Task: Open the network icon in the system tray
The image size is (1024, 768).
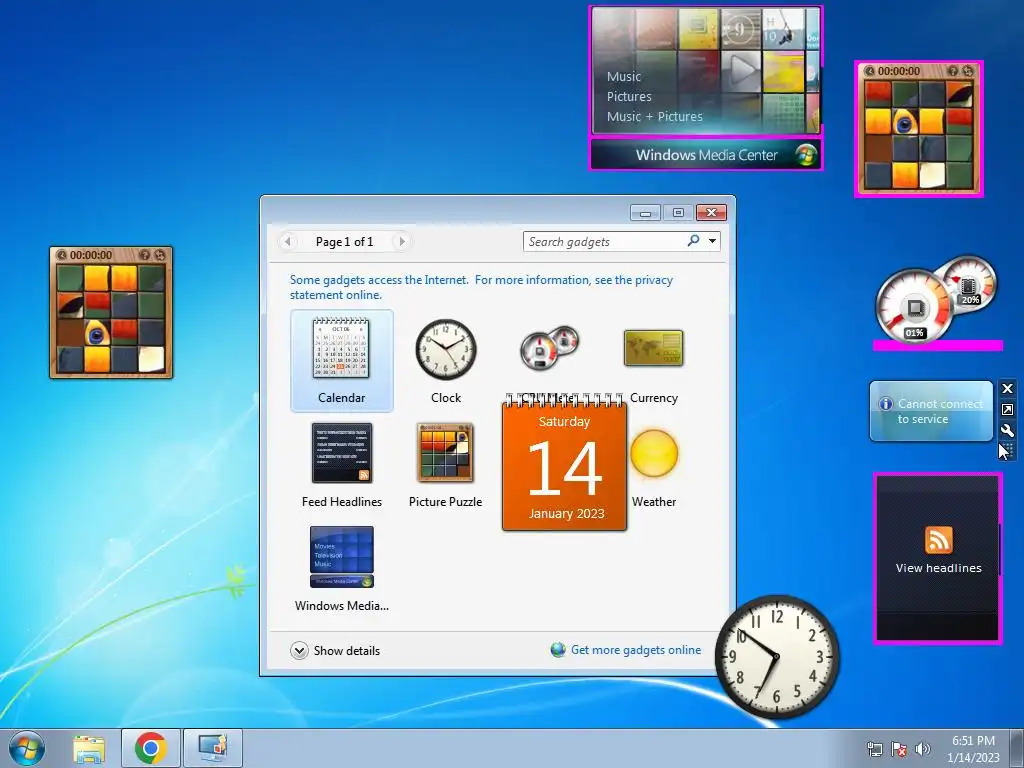Action: coord(874,749)
